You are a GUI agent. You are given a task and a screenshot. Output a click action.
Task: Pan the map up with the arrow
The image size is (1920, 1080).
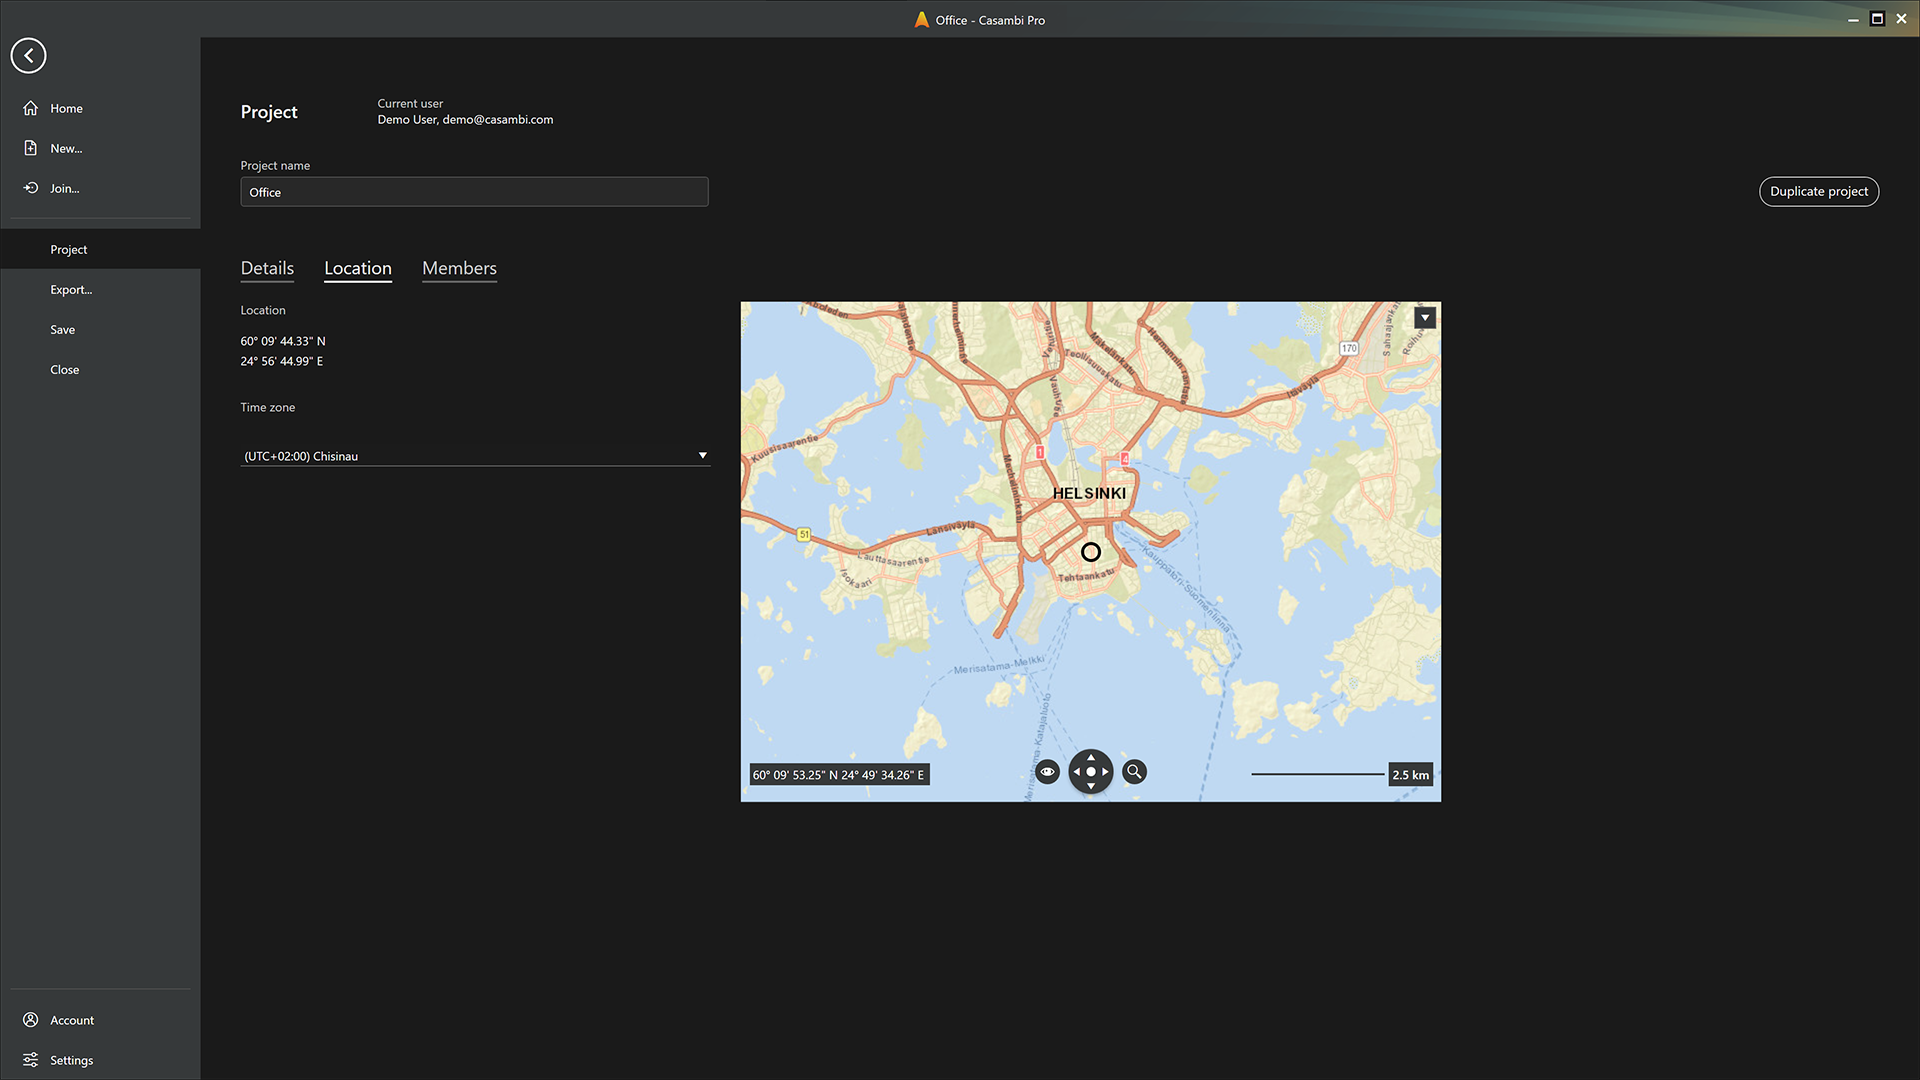[x=1091, y=757]
